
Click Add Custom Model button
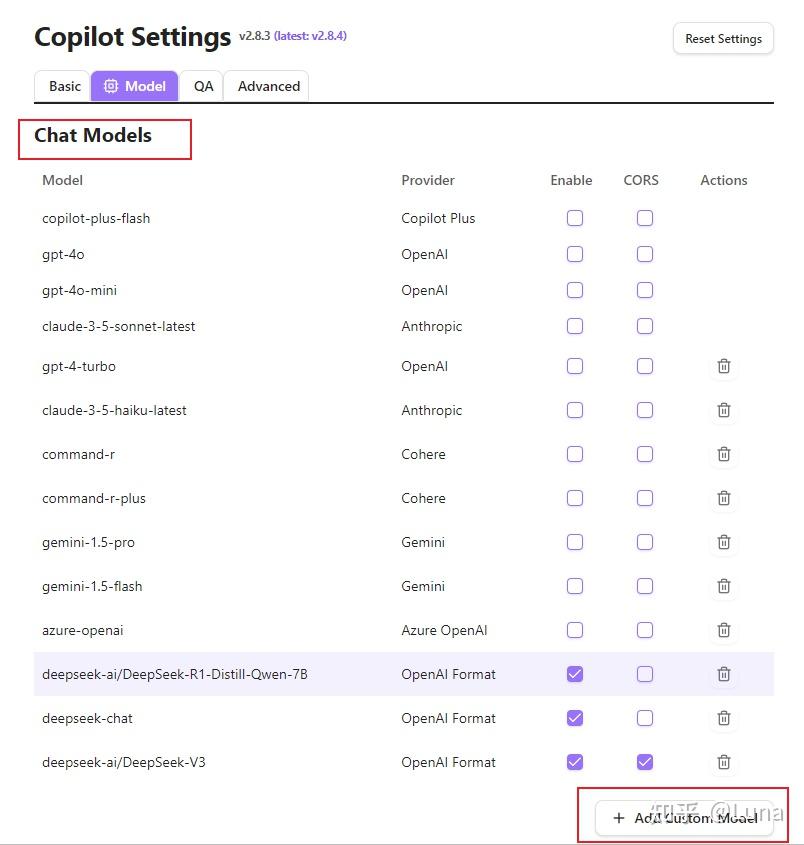click(685, 818)
